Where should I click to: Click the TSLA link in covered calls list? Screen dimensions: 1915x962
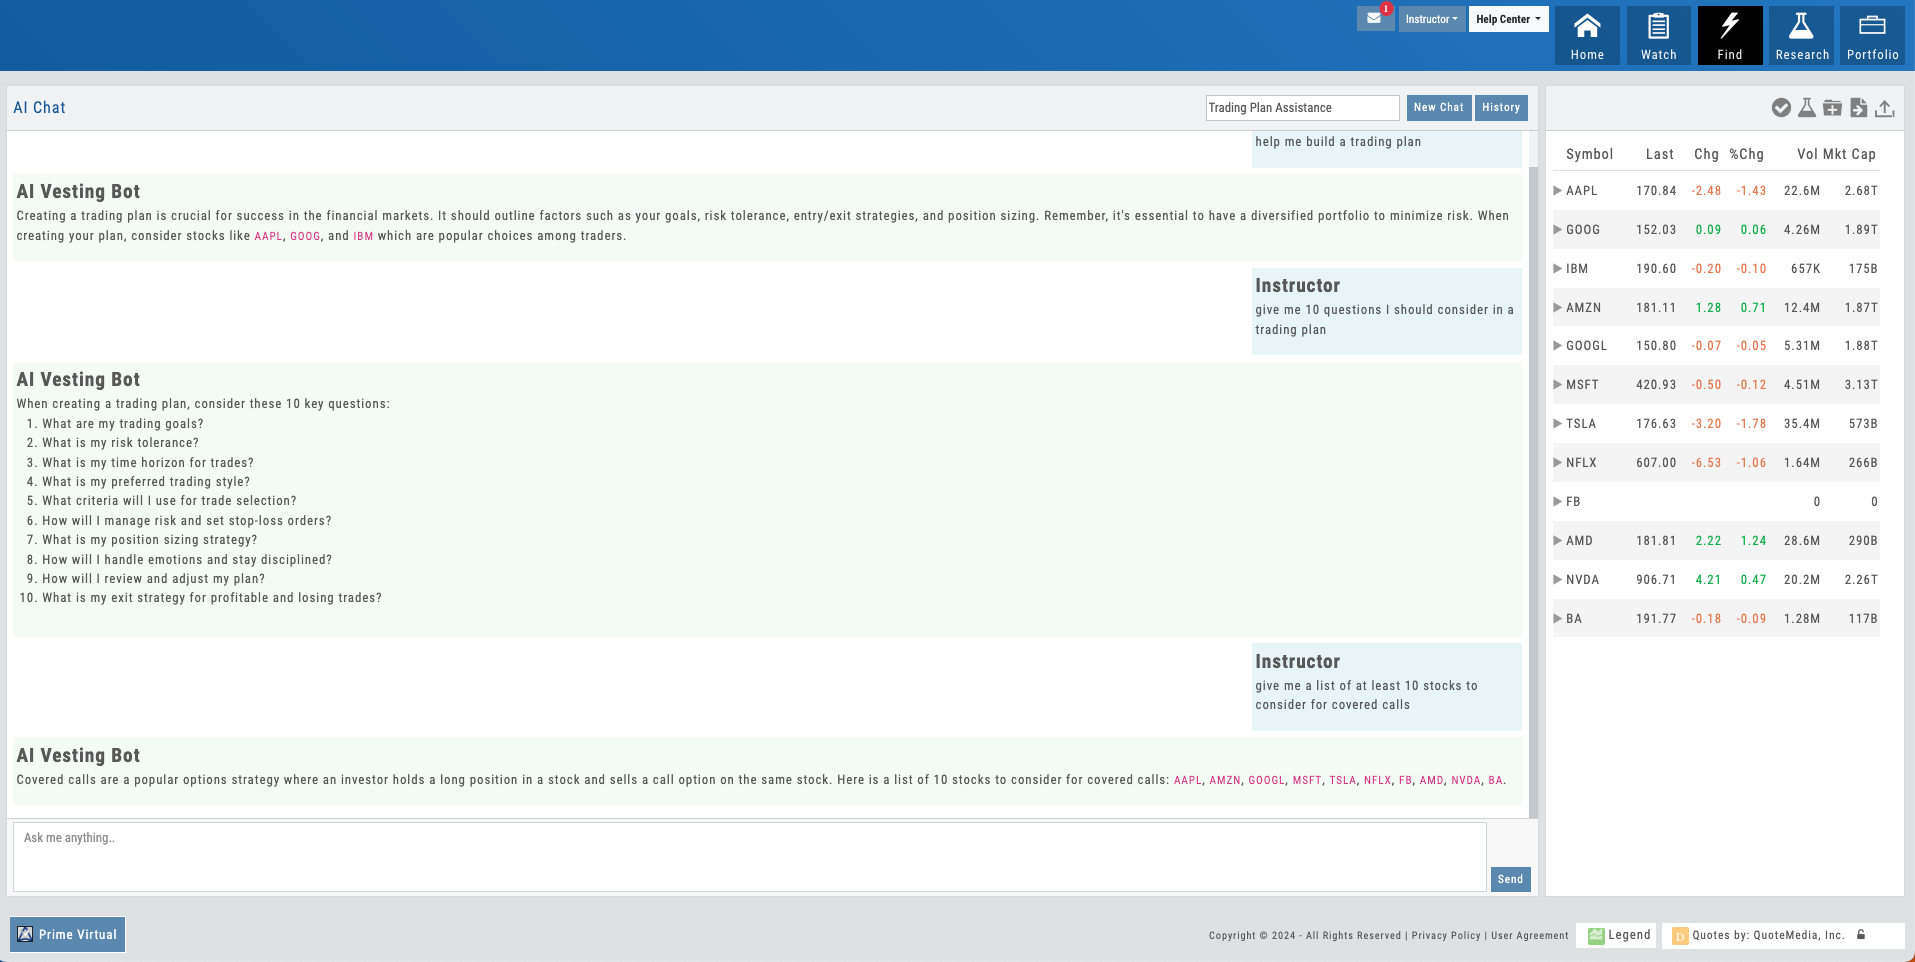(1343, 781)
